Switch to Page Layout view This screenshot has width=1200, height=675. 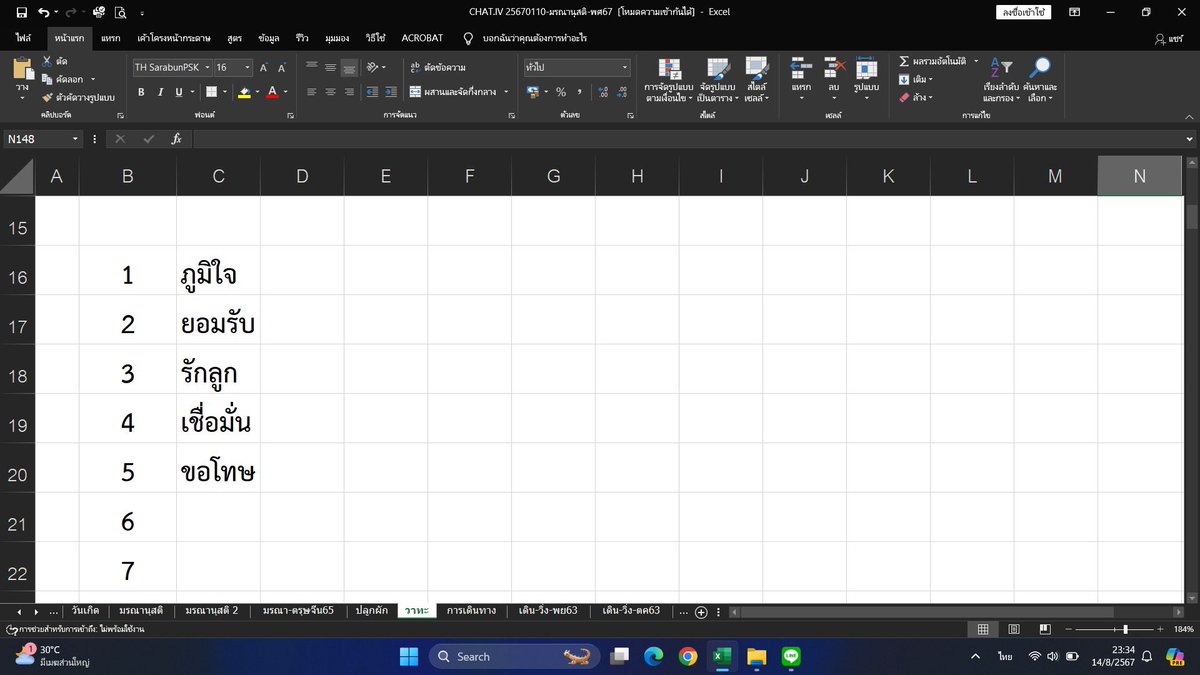click(x=1015, y=629)
